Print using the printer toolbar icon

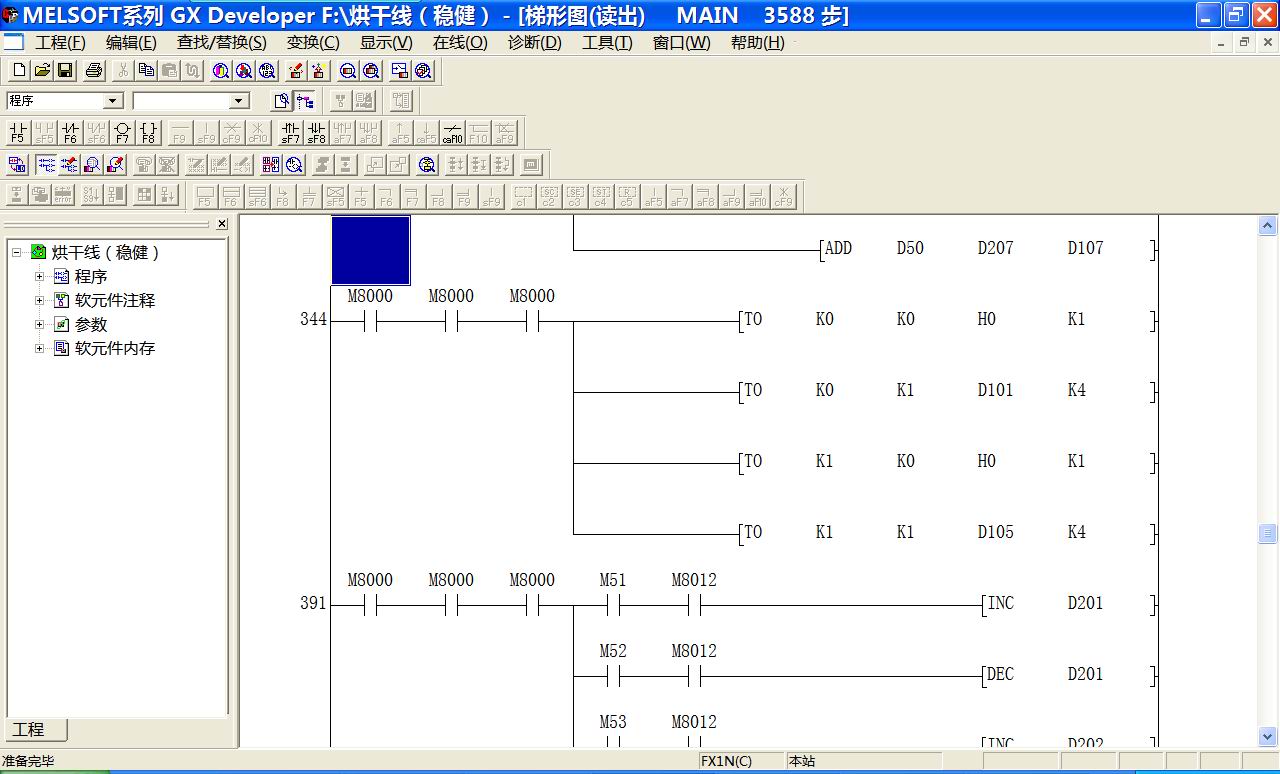pos(94,70)
